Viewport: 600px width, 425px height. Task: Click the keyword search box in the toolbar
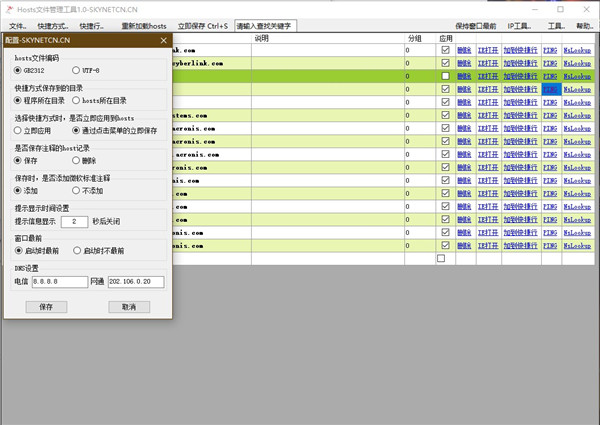[x=264, y=25]
